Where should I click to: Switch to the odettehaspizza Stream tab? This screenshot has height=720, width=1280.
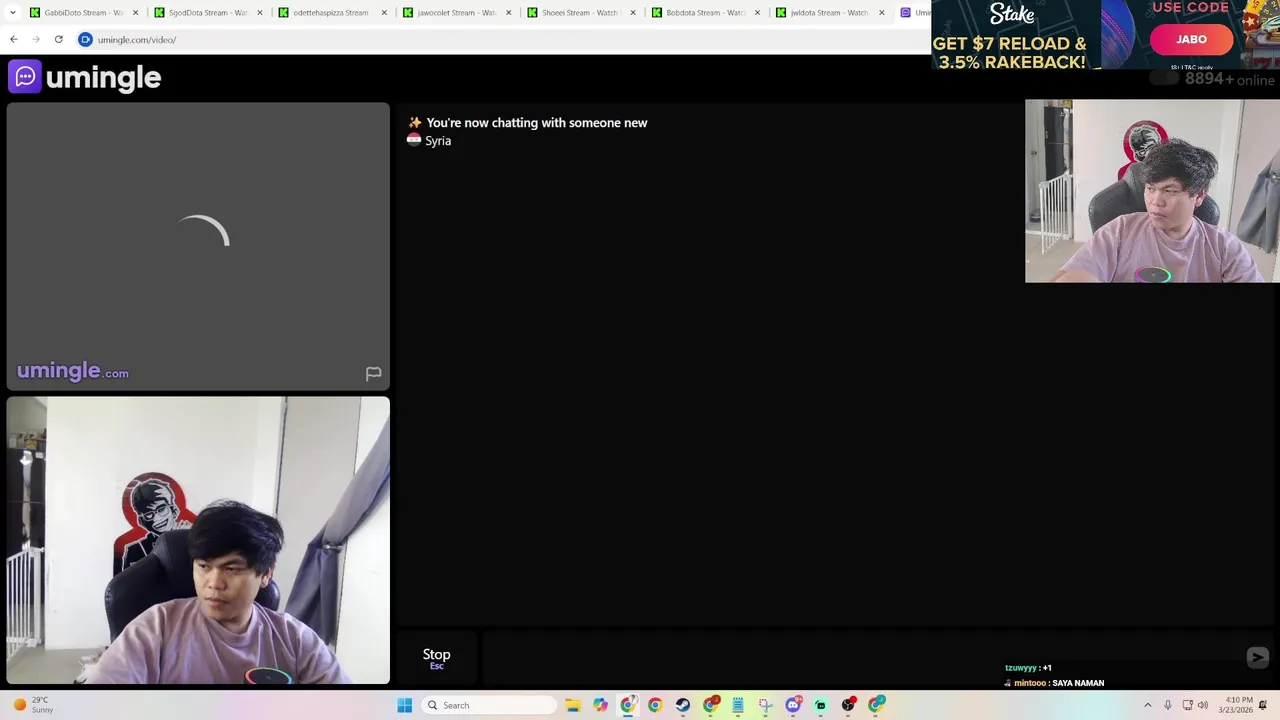click(333, 13)
